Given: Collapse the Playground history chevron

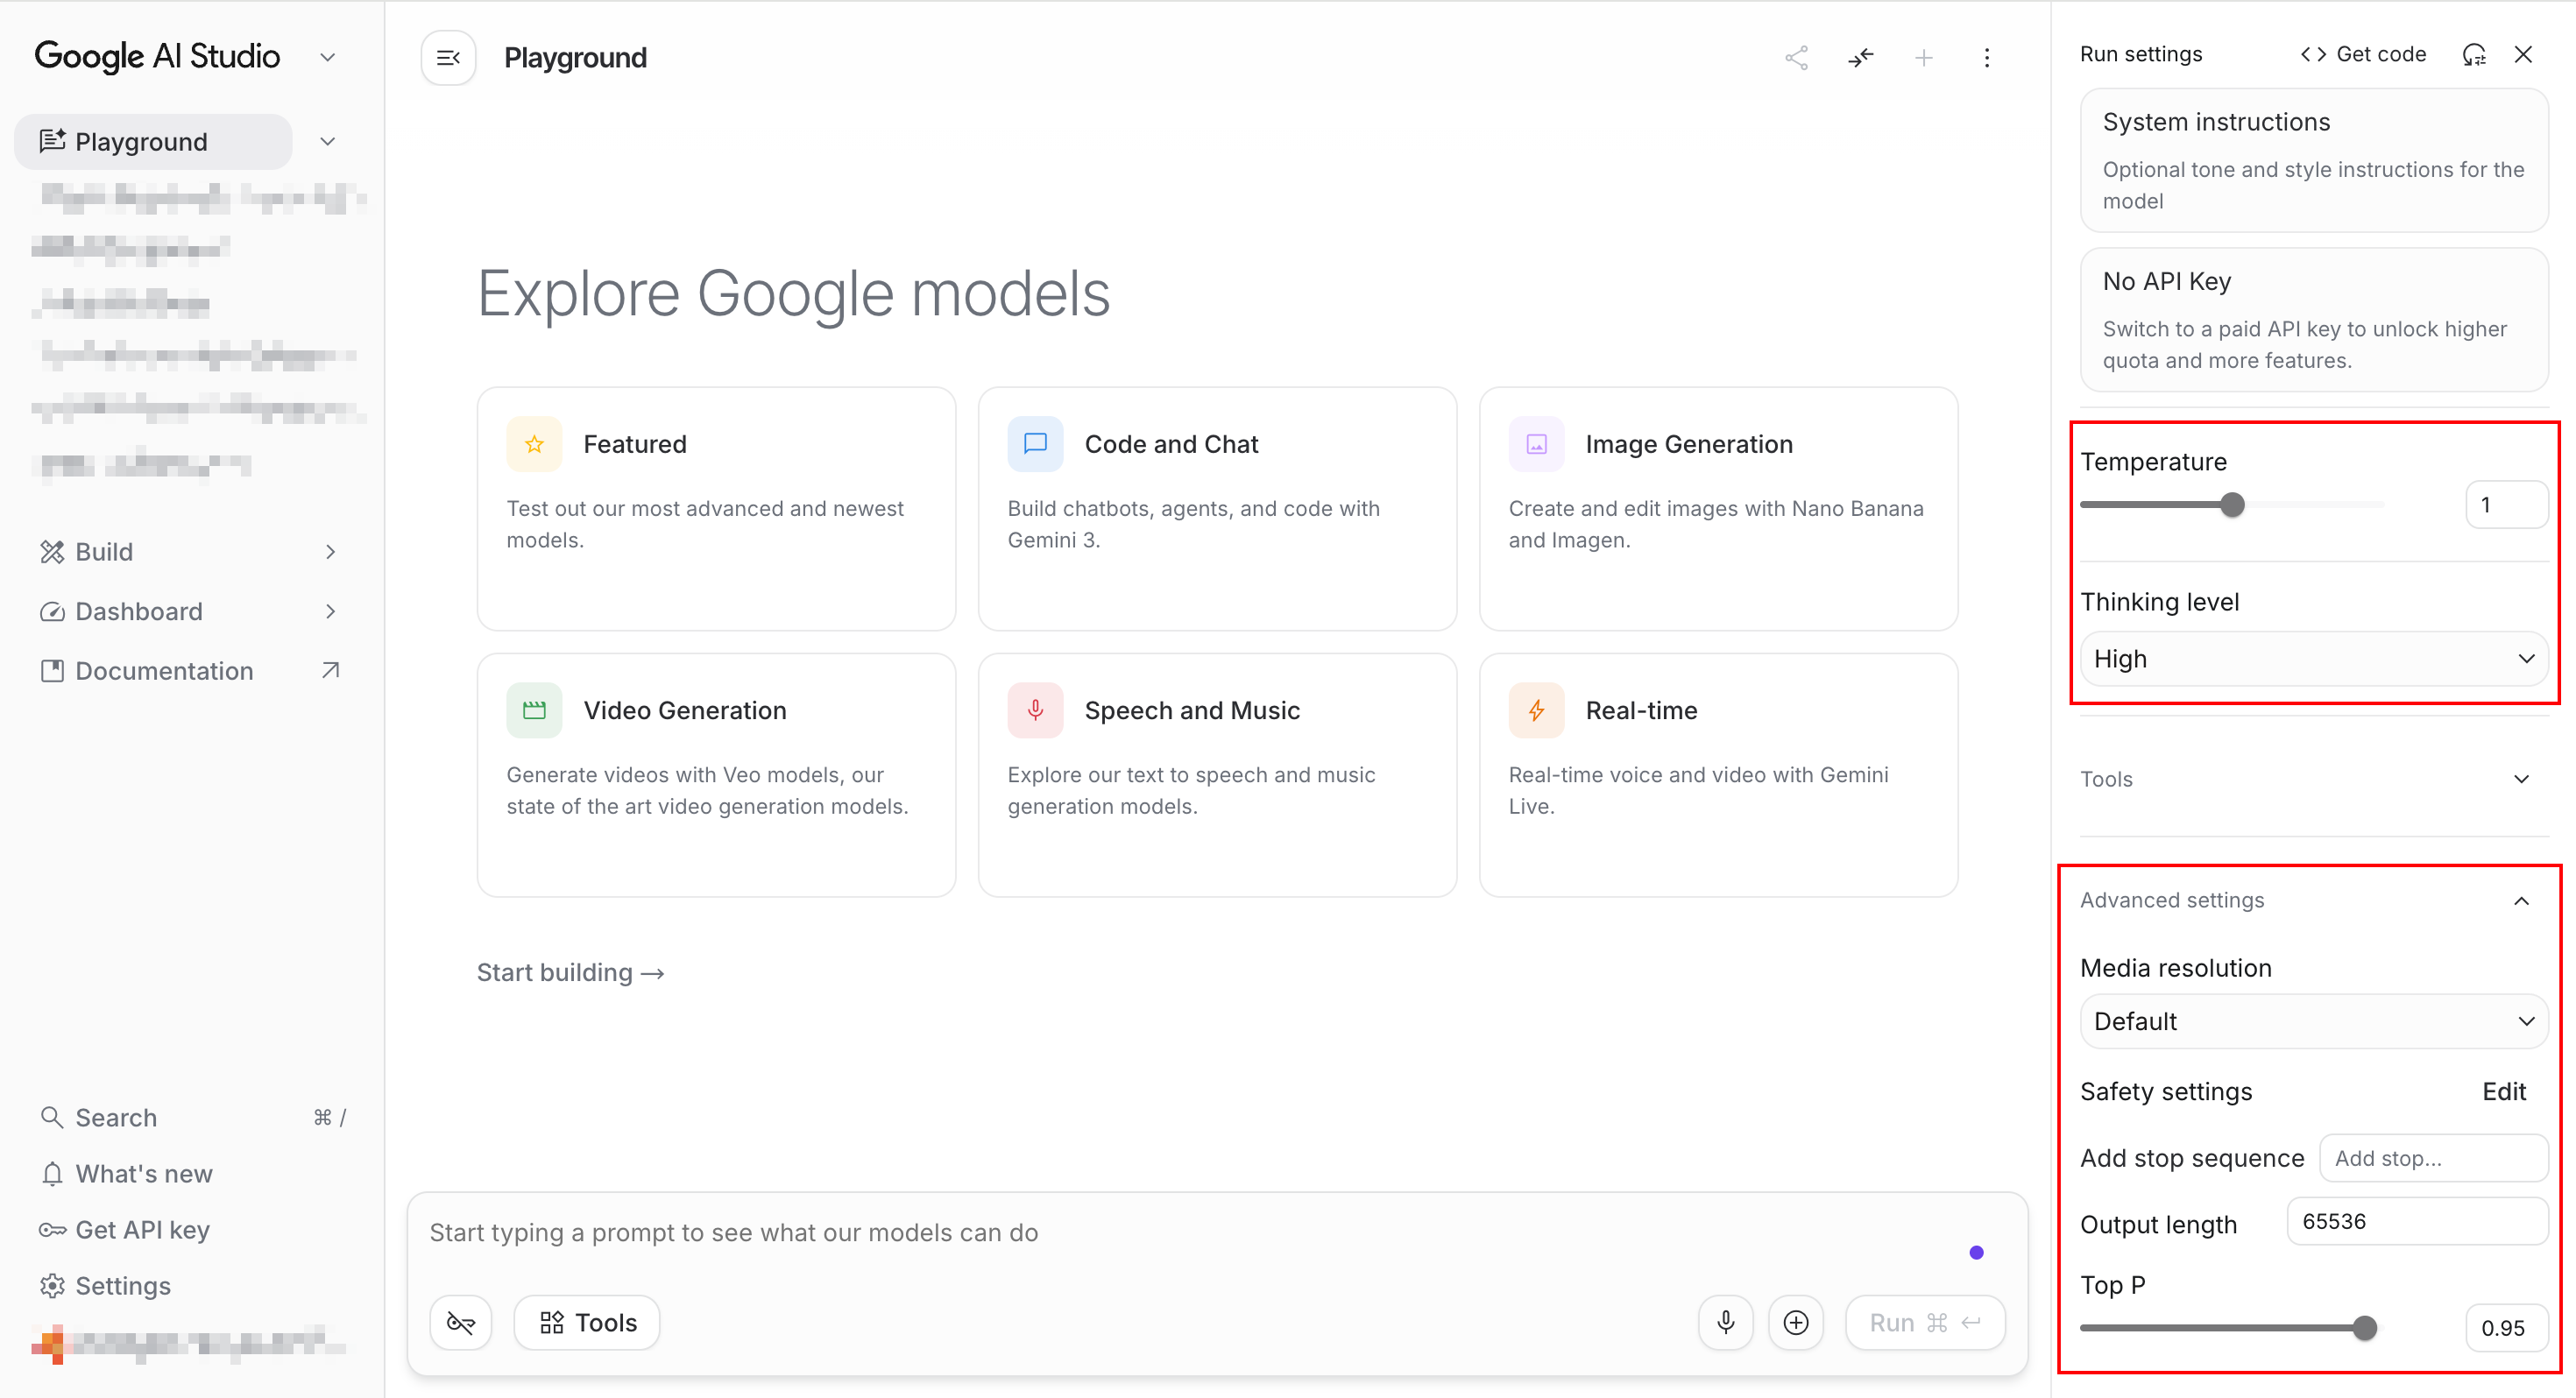Looking at the screenshot, I should pos(327,141).
